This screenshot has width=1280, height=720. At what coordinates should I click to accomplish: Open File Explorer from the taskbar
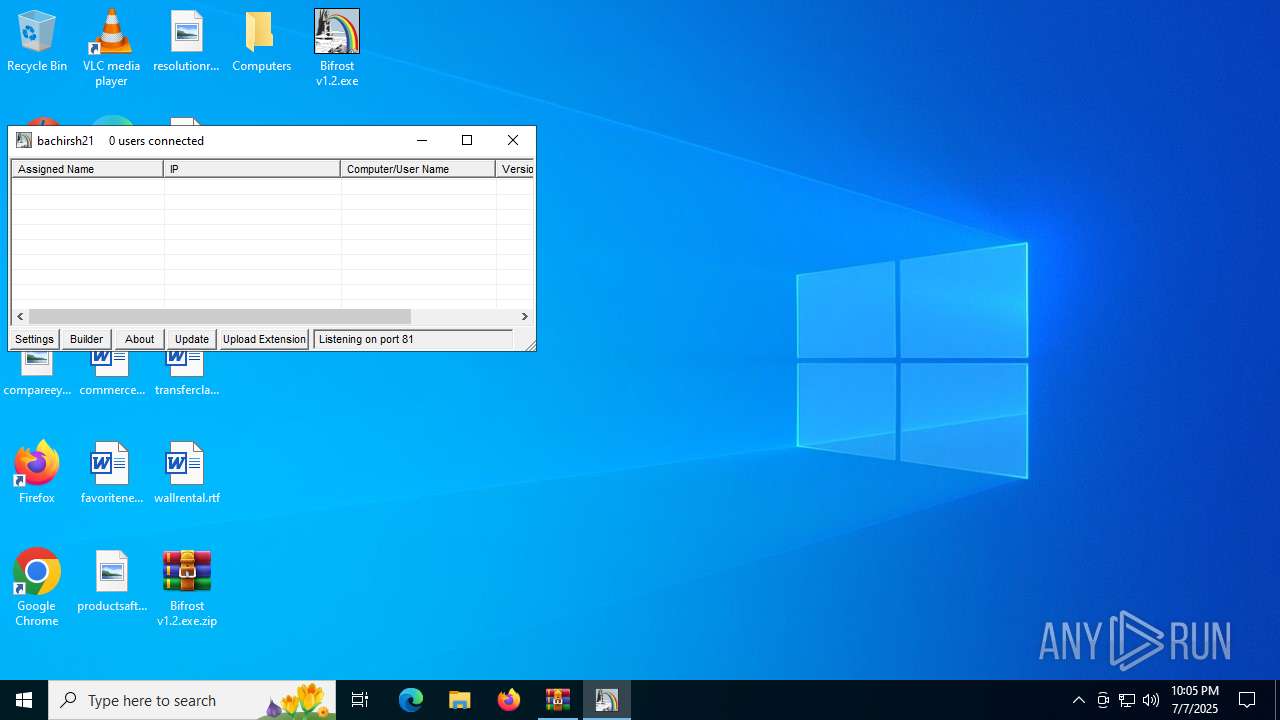pyautogui.click(x=460, y=700)
